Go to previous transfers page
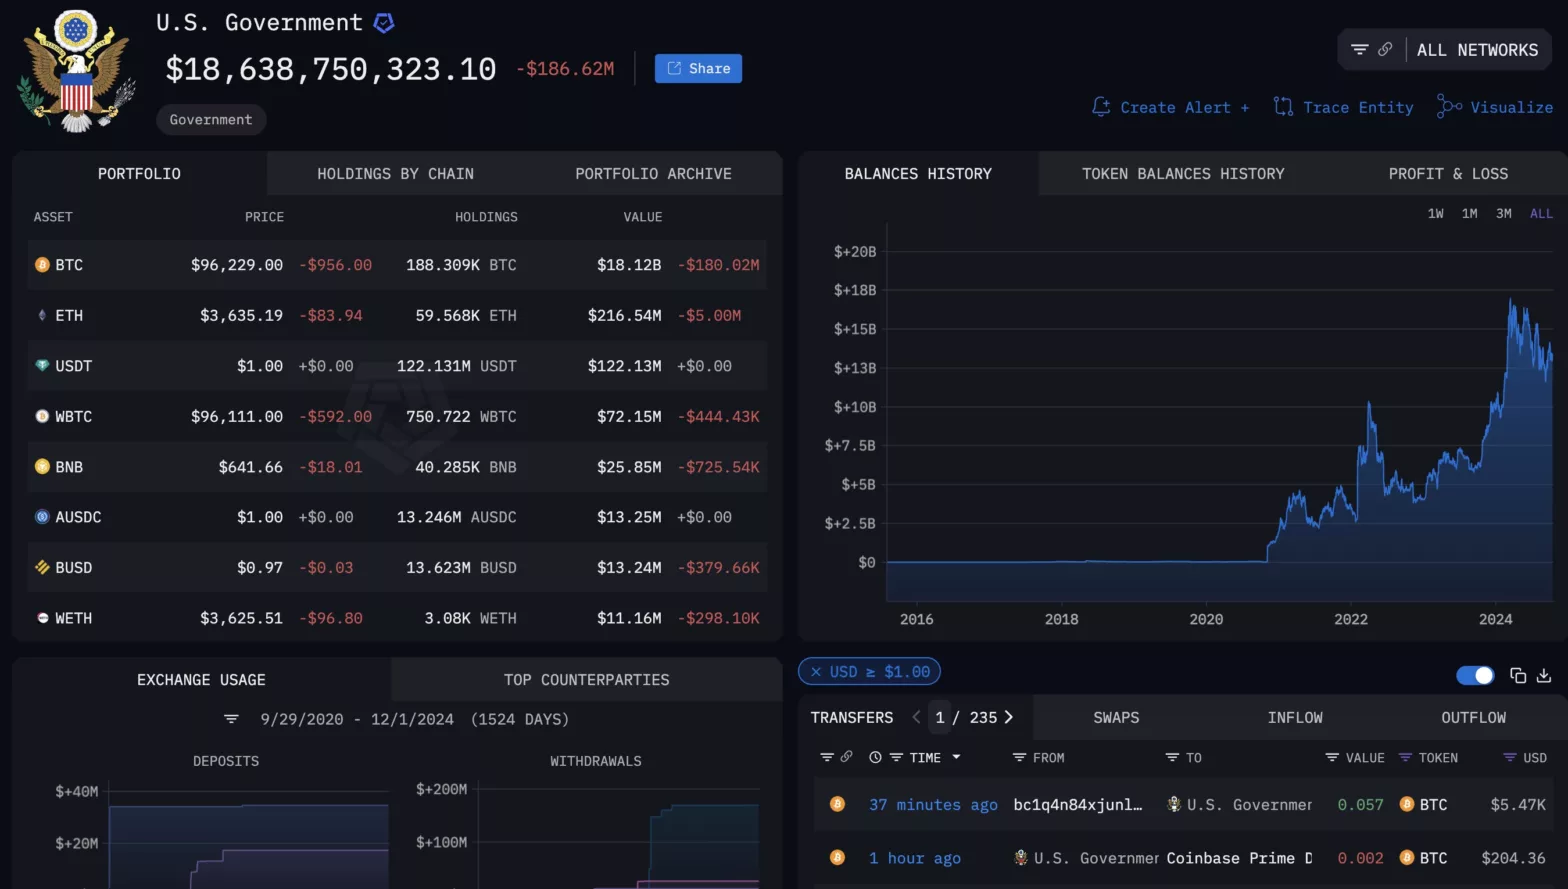Screen dimensions: 1568x889 pos(916,717)
